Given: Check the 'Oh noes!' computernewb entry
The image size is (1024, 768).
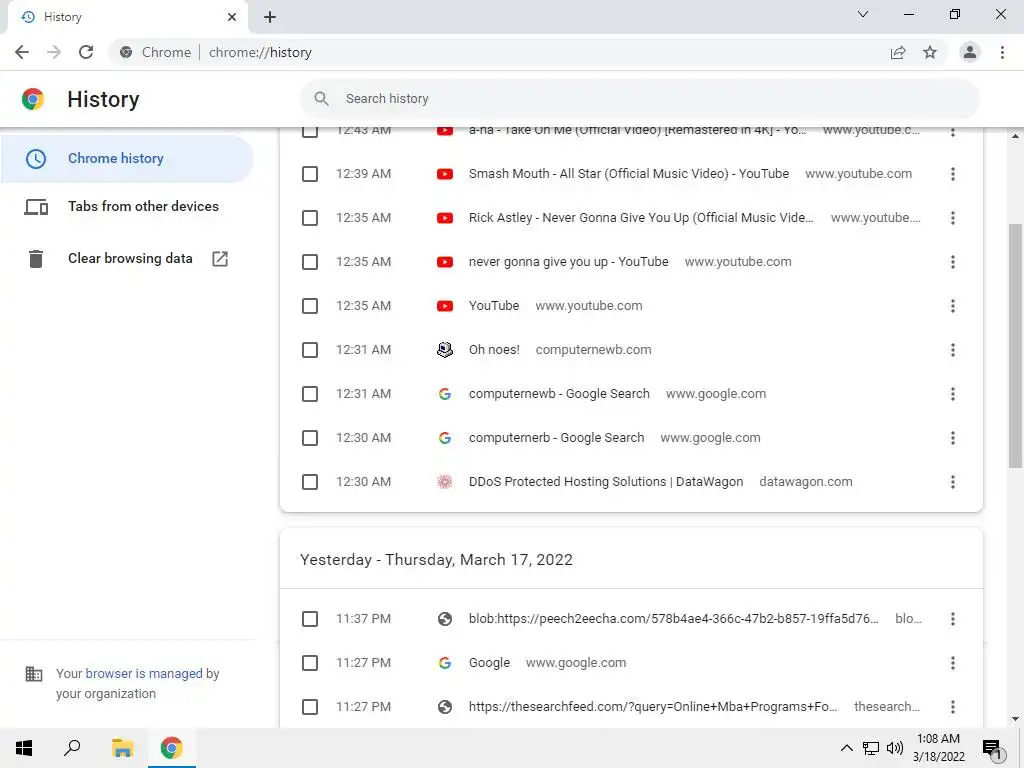Looking at the screenshot, I should (310, 350).
